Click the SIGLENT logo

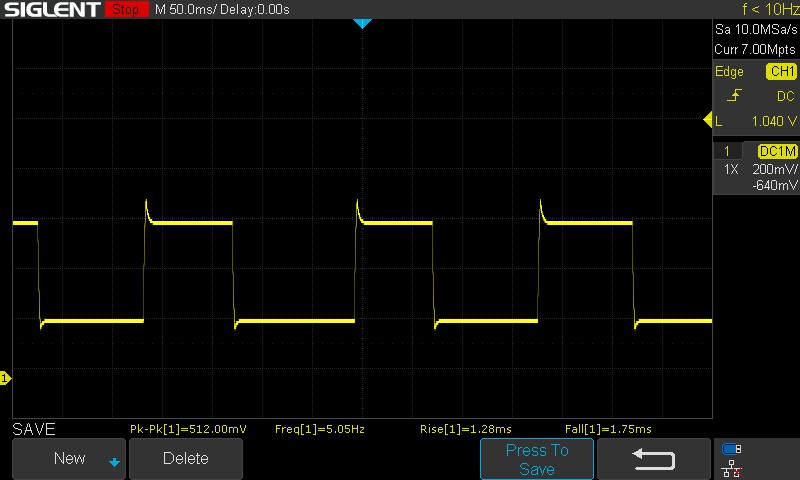click(x=52, y=9)
